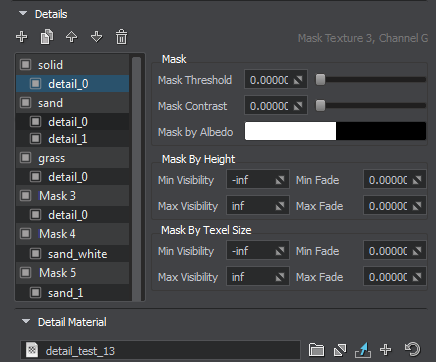Add a new detail with plus icon

[x=22, y=37]
